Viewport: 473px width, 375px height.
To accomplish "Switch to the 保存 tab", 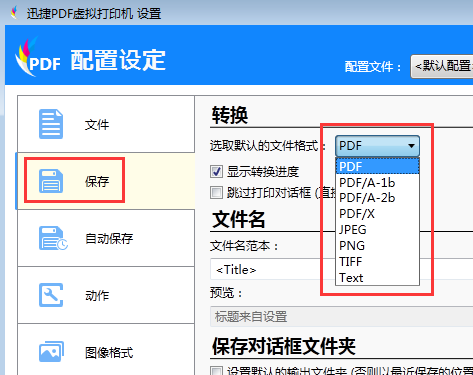I will click(106, 181).
